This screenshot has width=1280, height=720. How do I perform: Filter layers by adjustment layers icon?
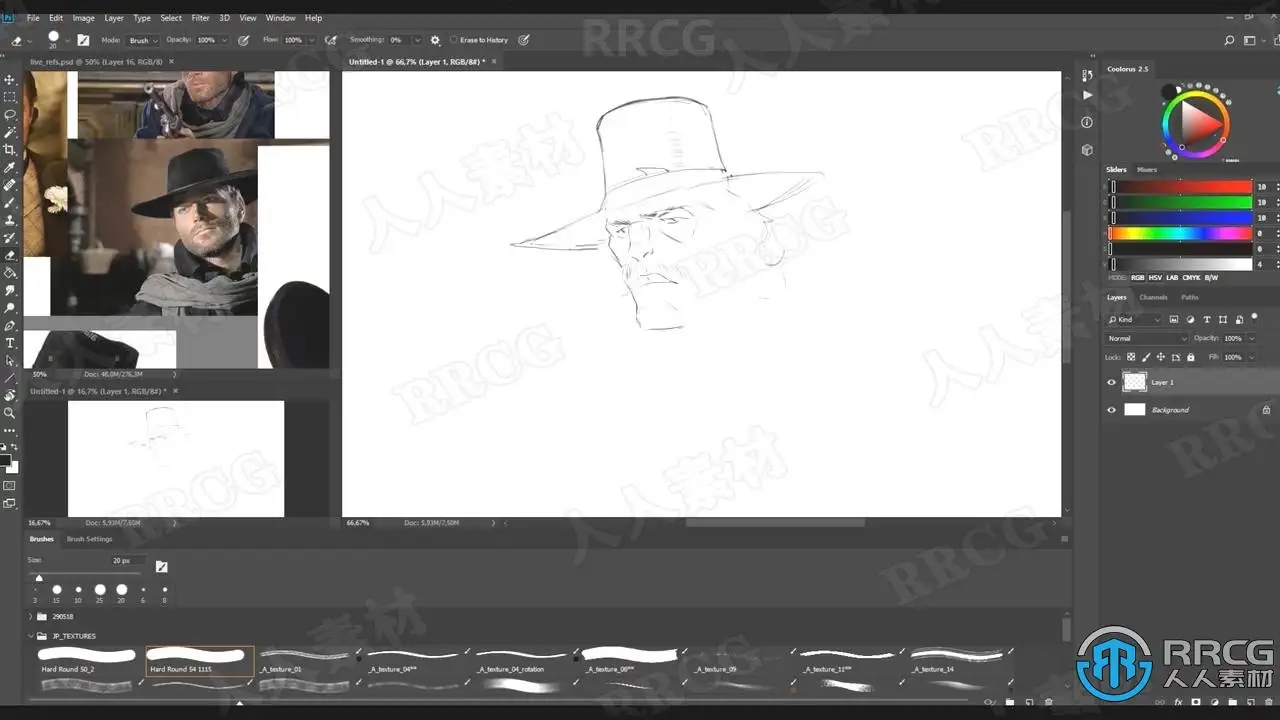click(x=1192, y=320)
